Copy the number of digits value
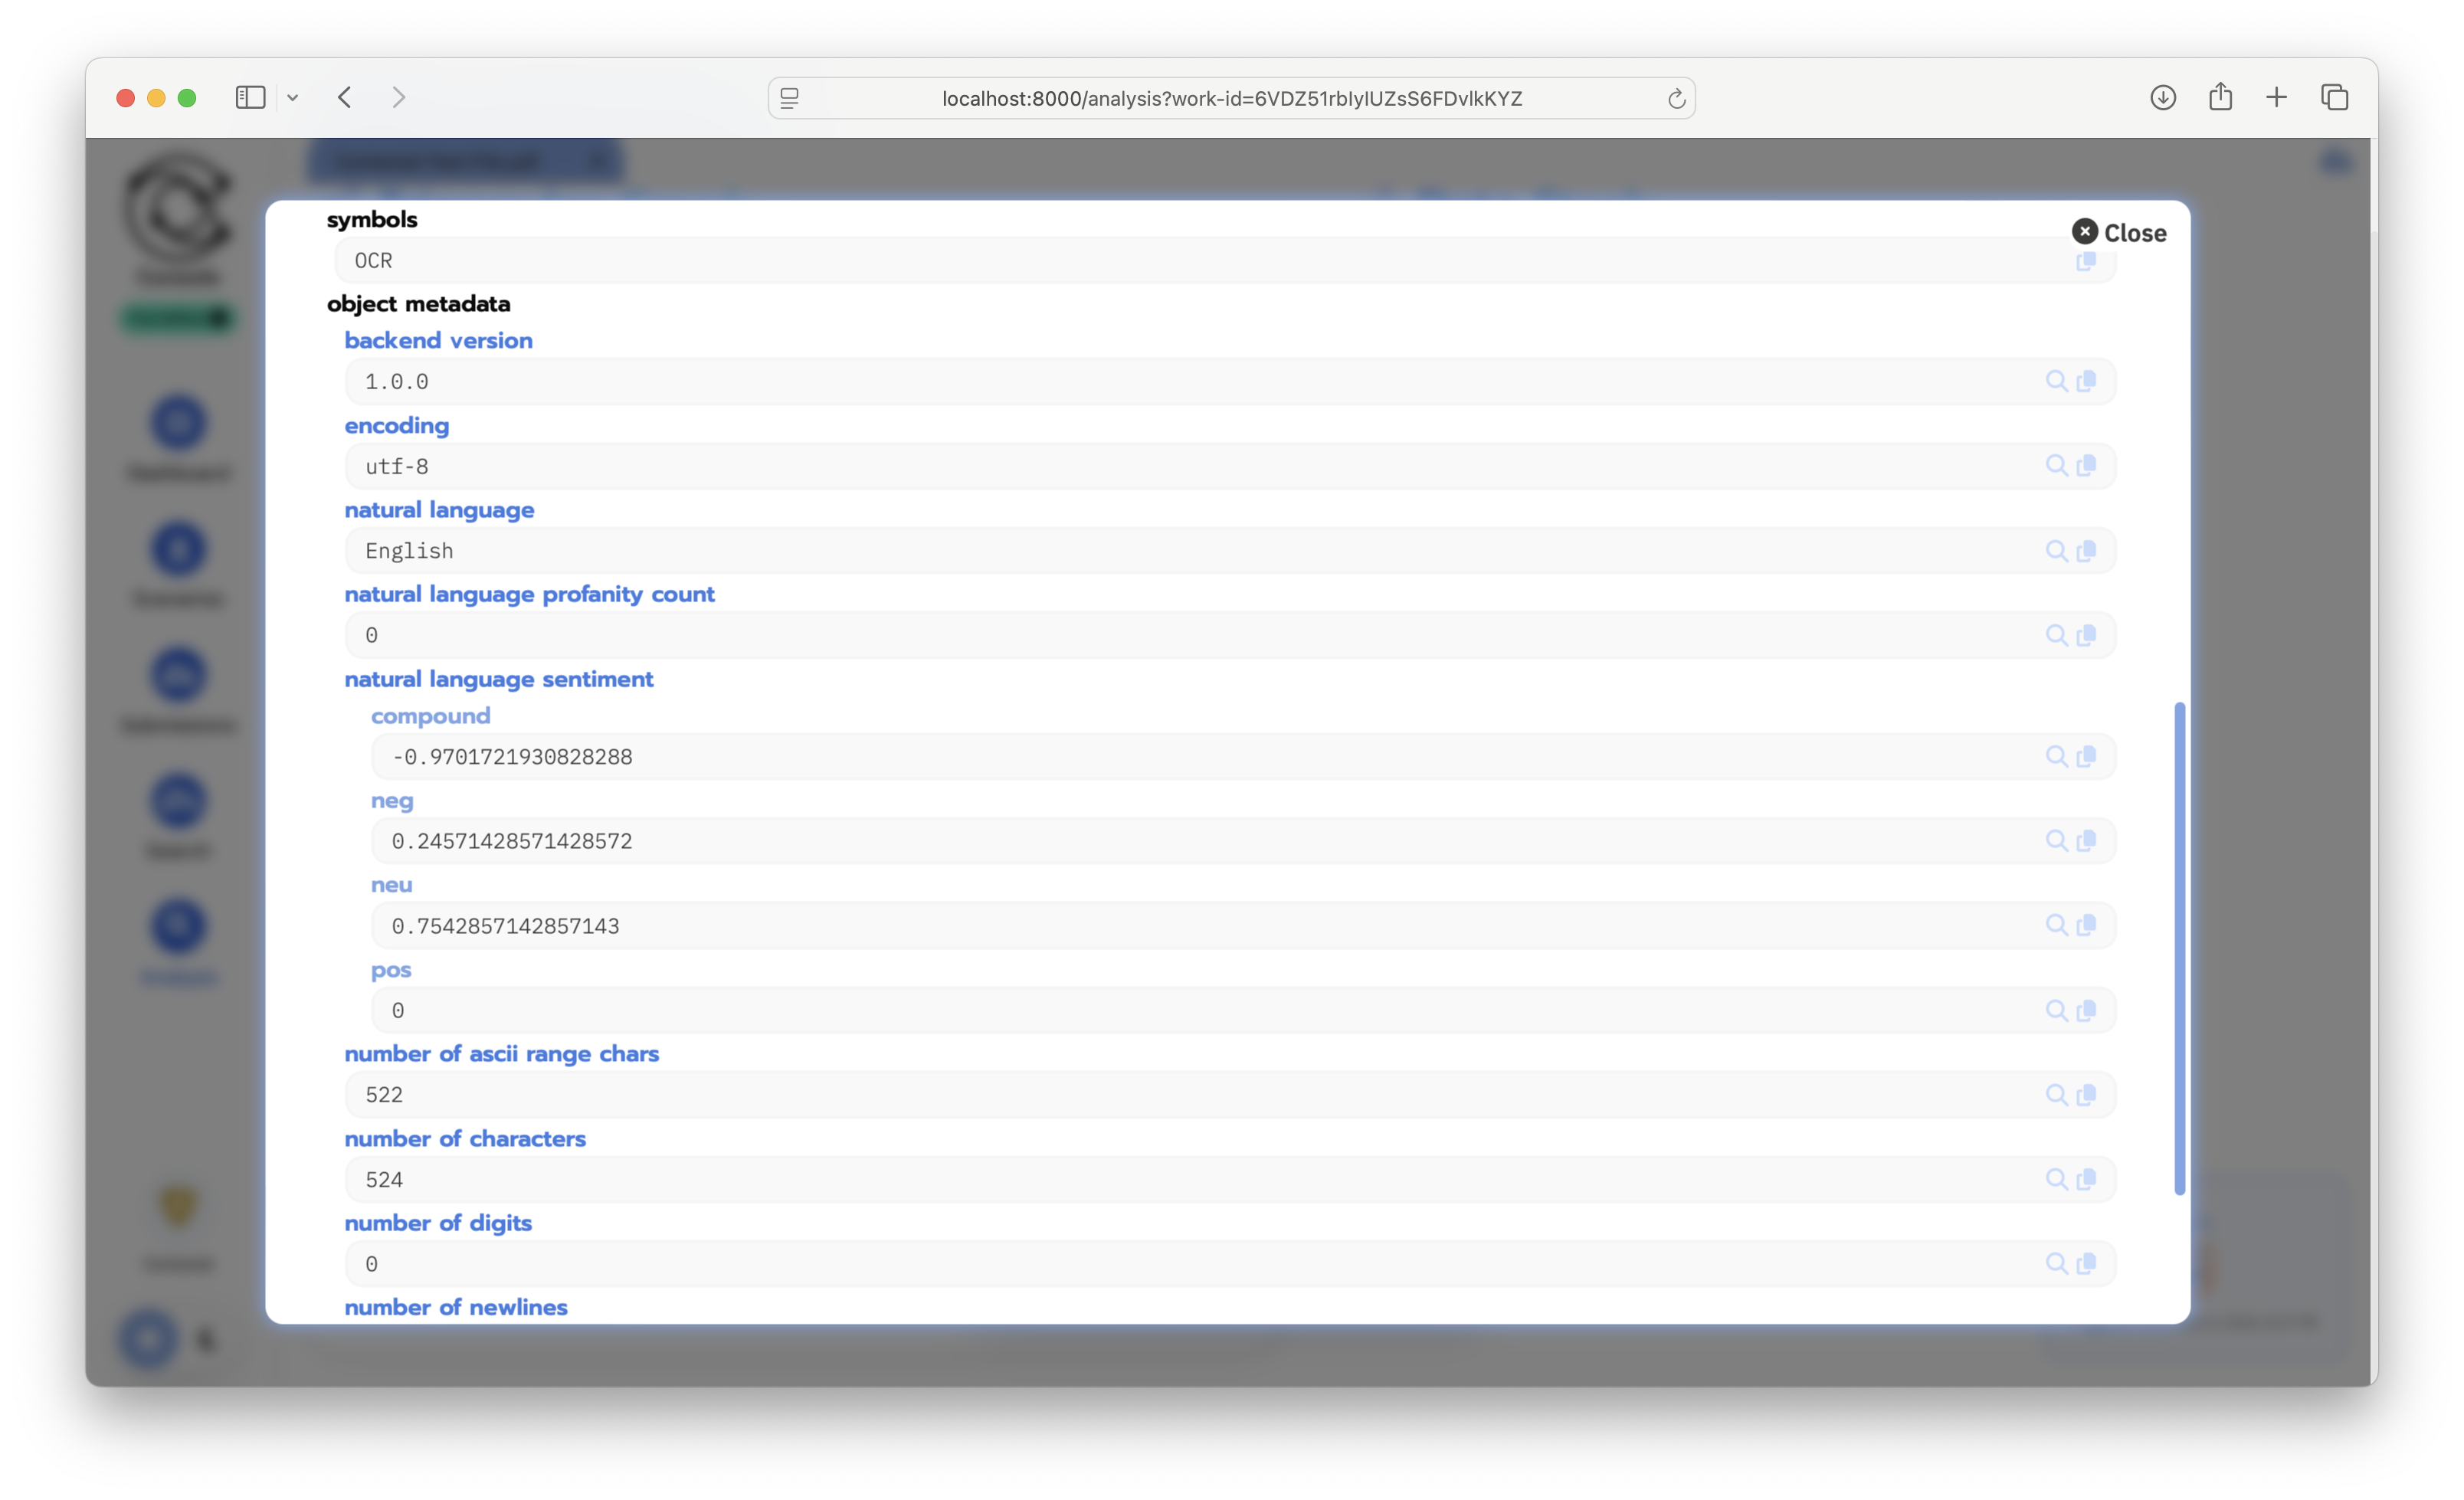The image size is (2464, 1500). coord(2086,1264)
